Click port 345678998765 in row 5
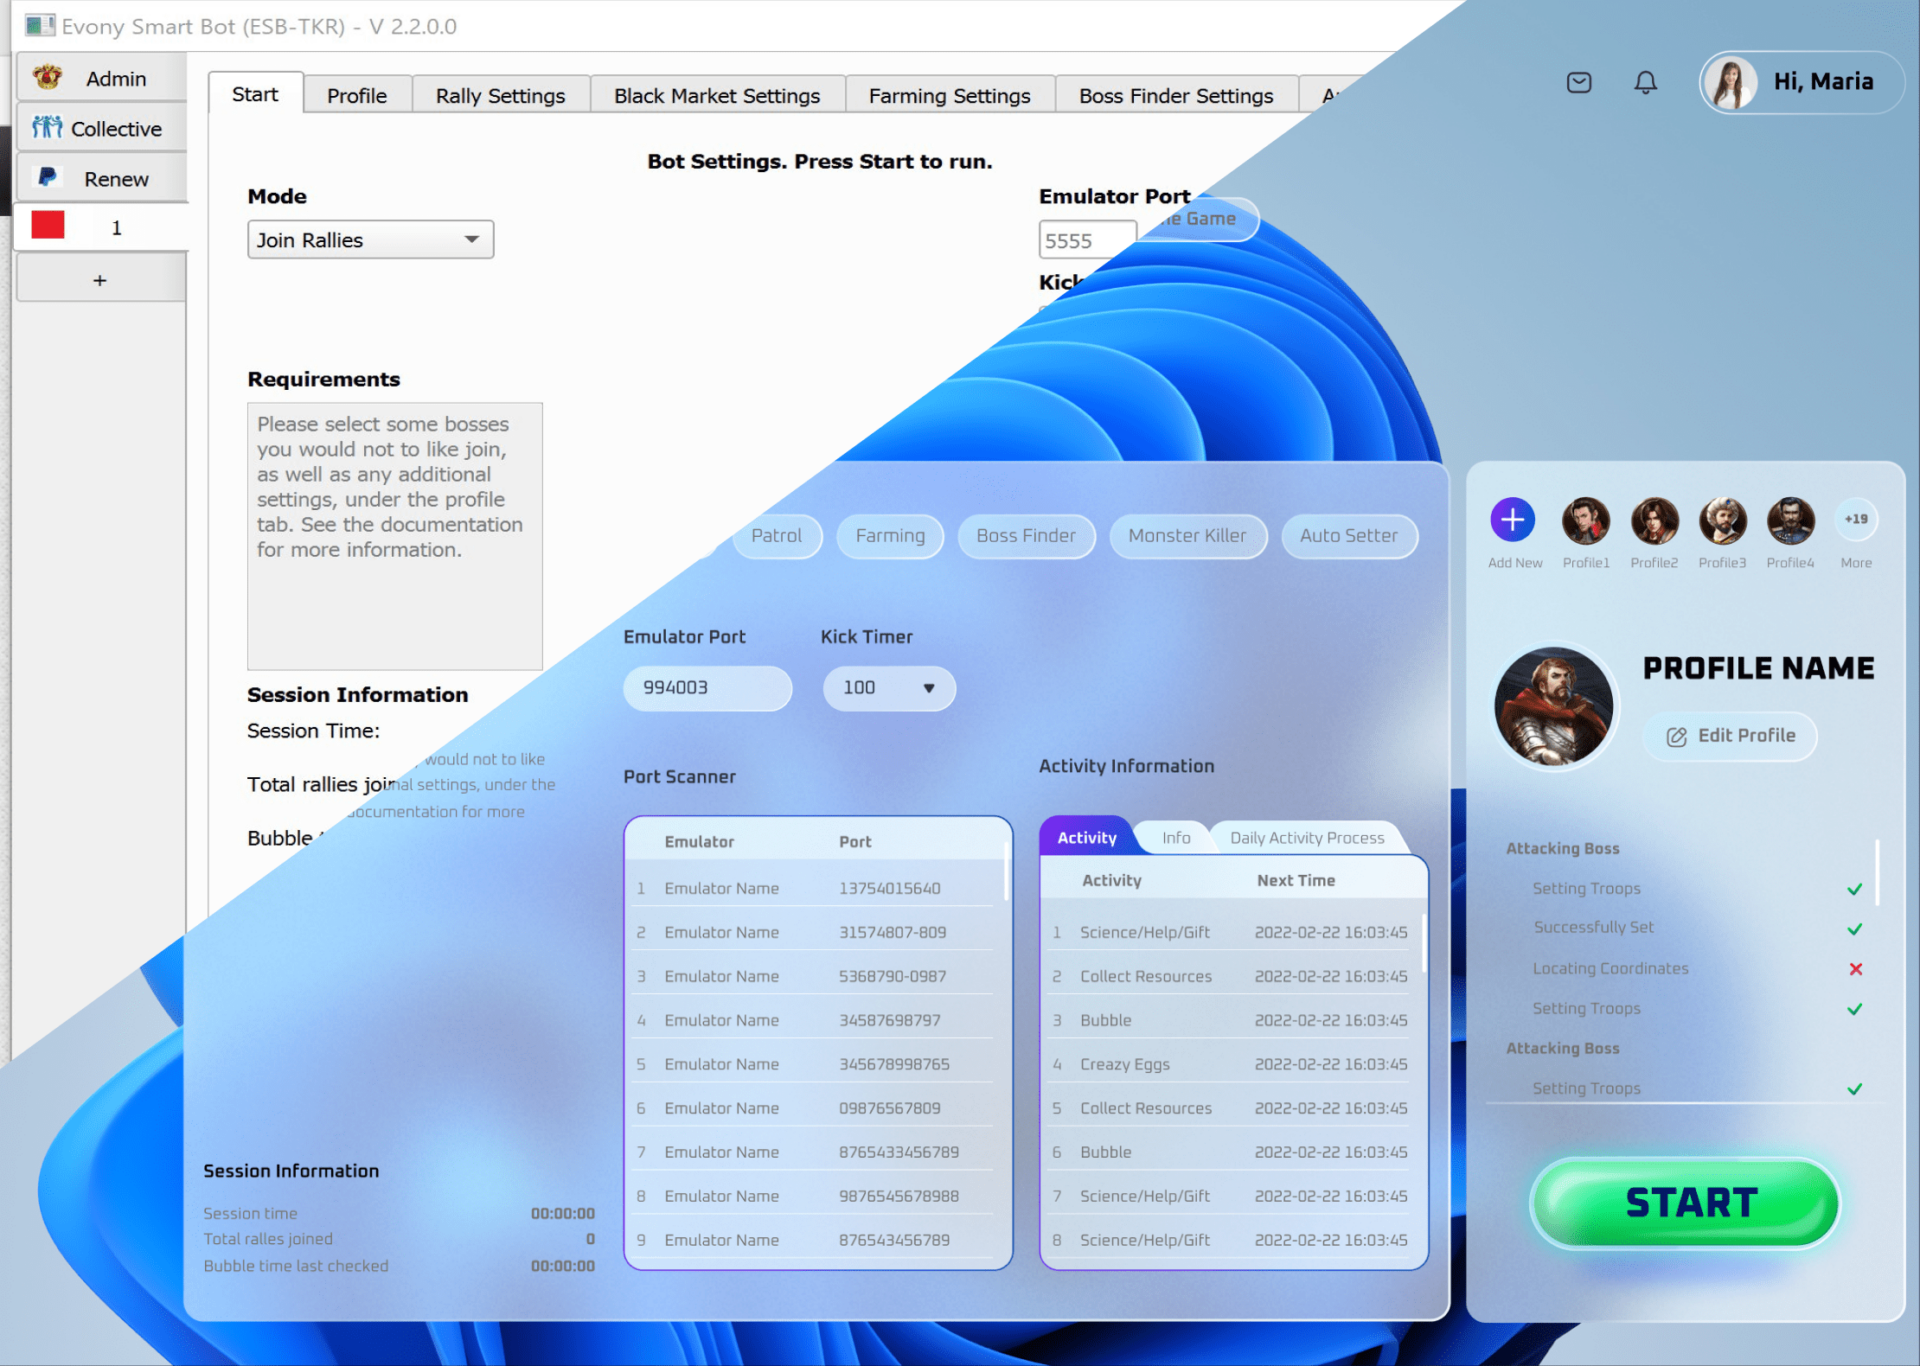The image size is (1920, 1366). click(894, 1064)
